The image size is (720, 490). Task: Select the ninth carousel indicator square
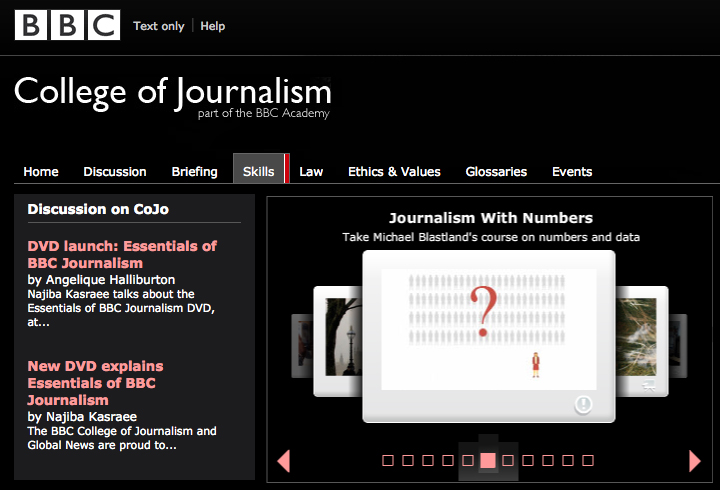[548, 460]
